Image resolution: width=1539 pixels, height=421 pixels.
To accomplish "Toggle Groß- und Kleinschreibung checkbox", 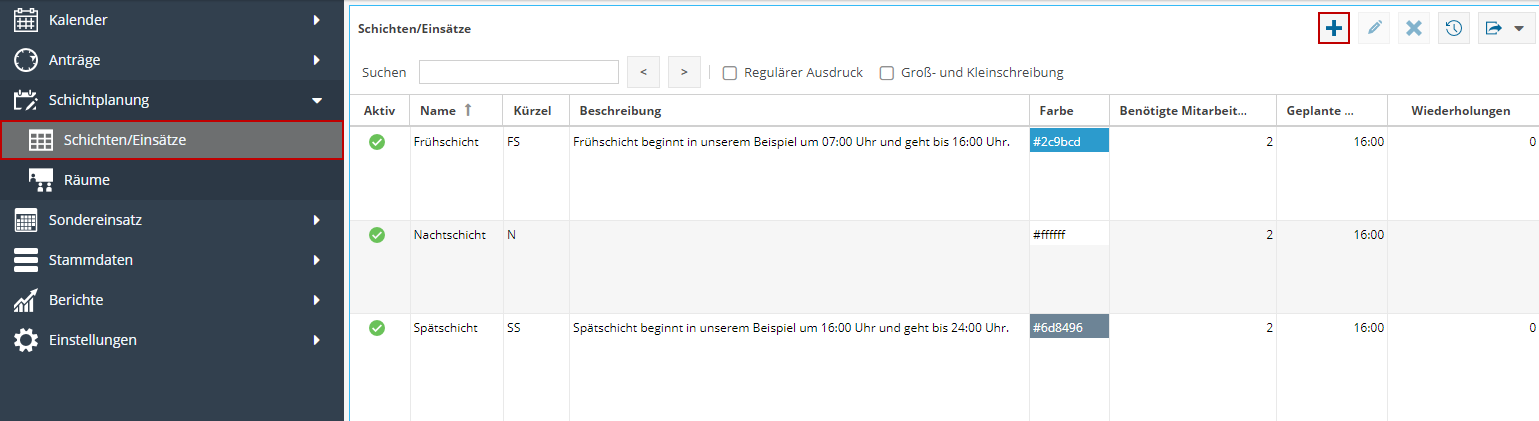I will coord(886,73).
